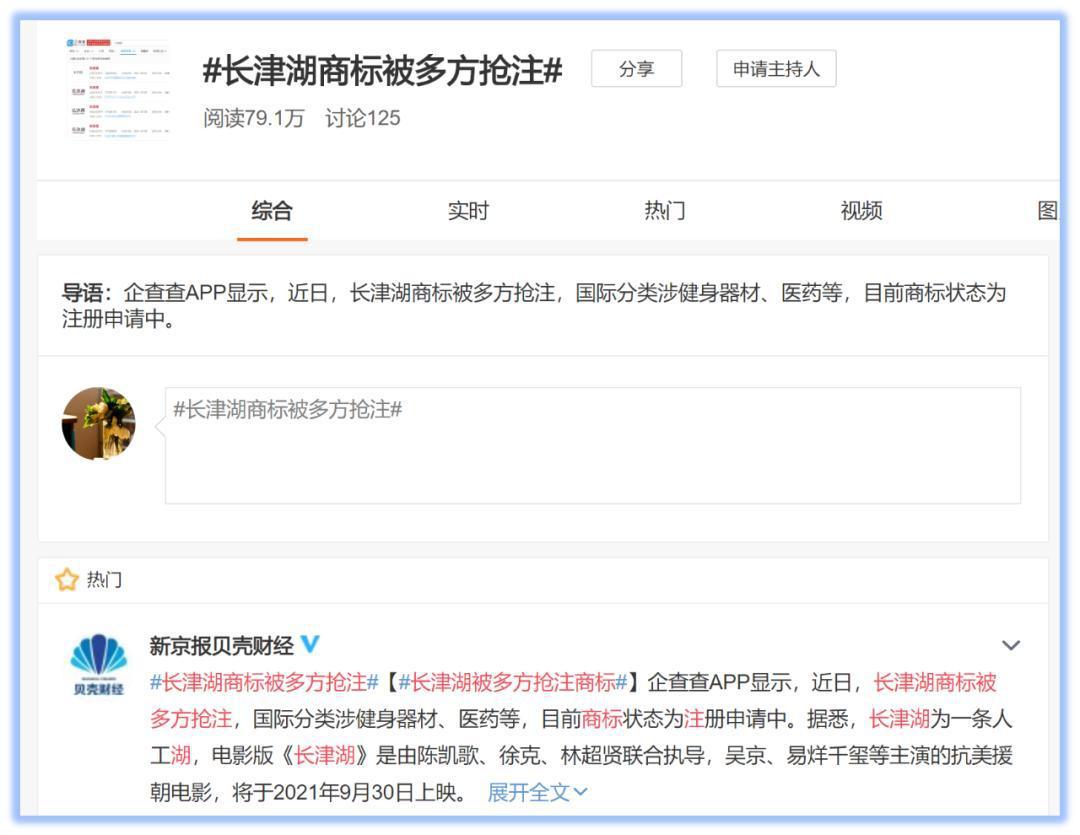Click the 讨论125 discussion count

362,119
